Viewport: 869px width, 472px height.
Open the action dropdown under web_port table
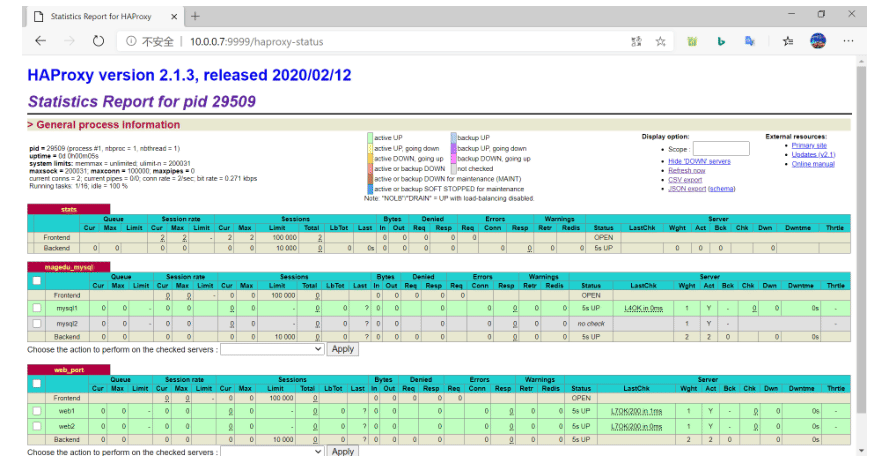coord(272,451)
